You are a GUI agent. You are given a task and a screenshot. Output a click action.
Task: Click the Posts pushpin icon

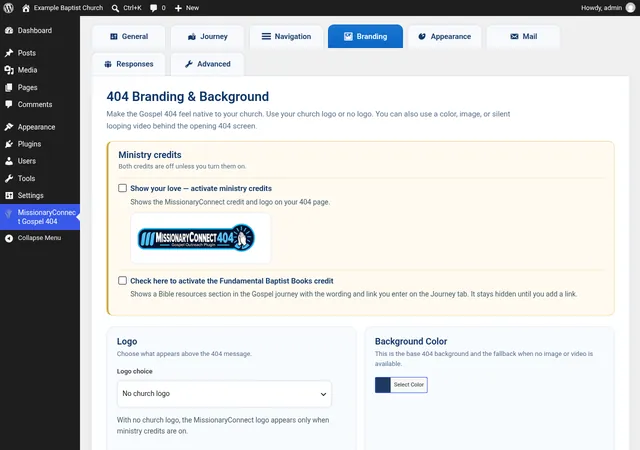click(9, 53)
